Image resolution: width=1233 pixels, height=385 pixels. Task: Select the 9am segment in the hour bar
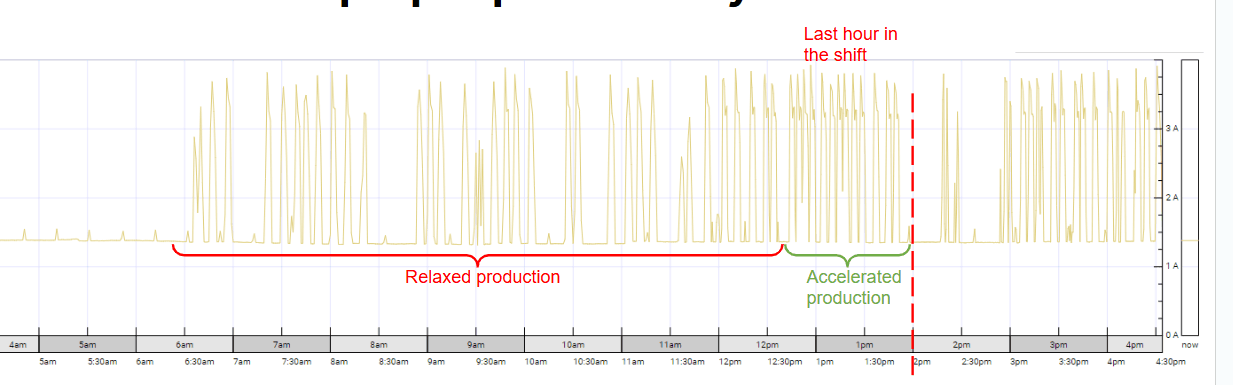pyautogui.click(x=476, y=344)
